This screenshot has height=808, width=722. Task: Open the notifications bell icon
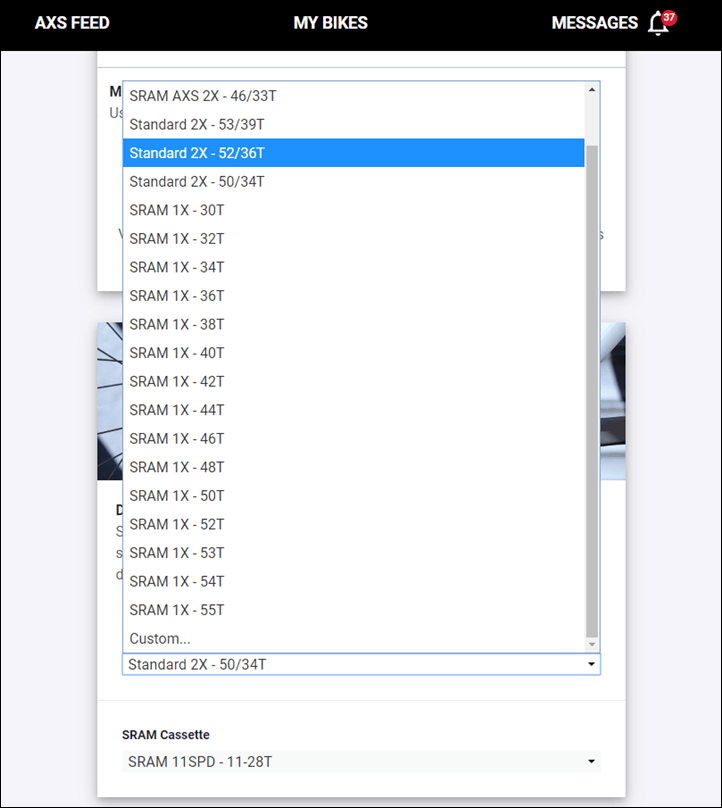click(662, 23)
